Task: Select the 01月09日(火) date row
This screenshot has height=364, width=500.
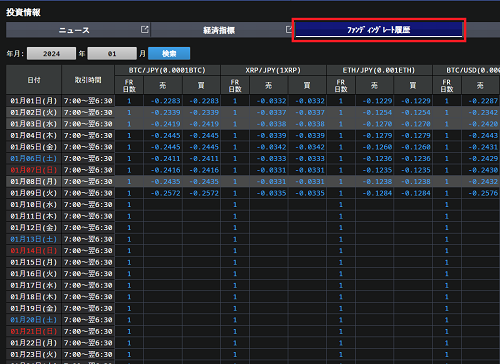Action: pos(34,193)
